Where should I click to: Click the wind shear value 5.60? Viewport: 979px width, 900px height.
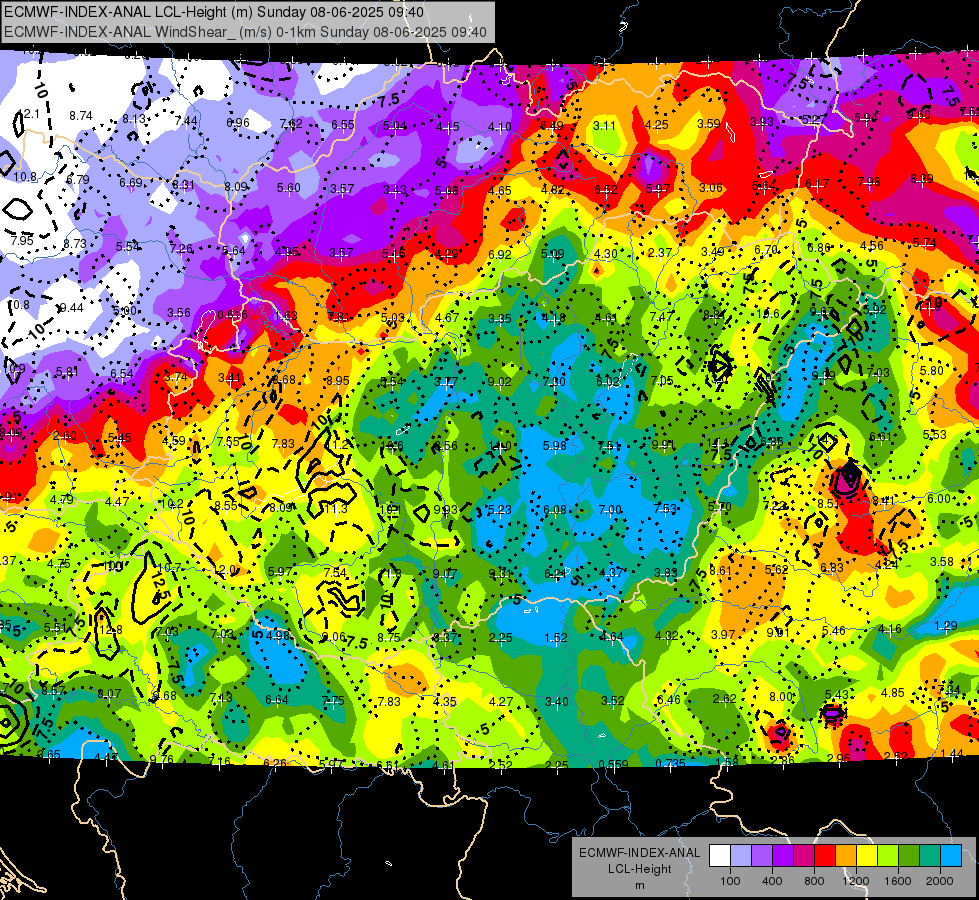pos(288,187)
